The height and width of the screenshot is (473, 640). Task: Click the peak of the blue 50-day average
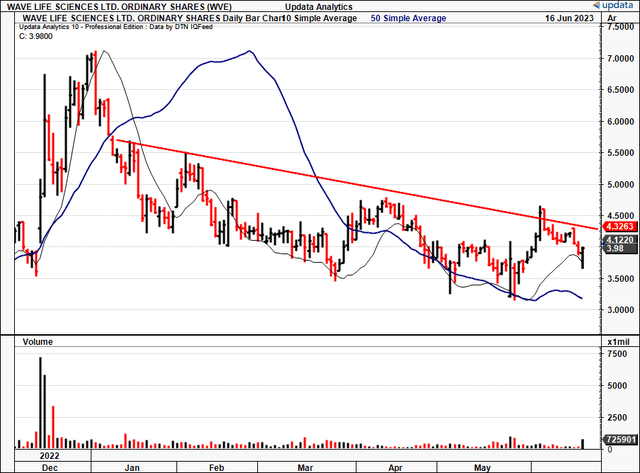[x=249, y=51]
